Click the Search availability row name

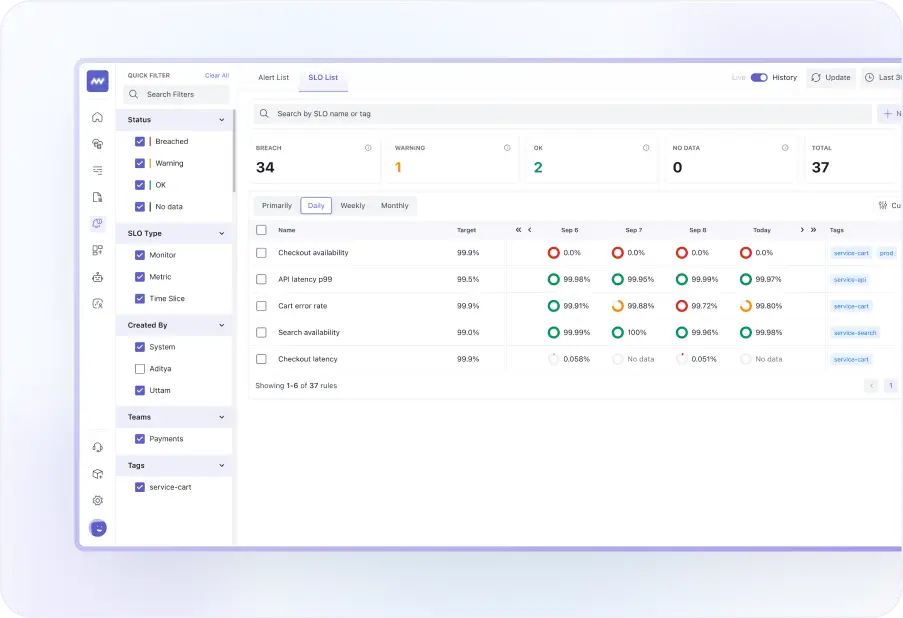[x=309, y=332]
